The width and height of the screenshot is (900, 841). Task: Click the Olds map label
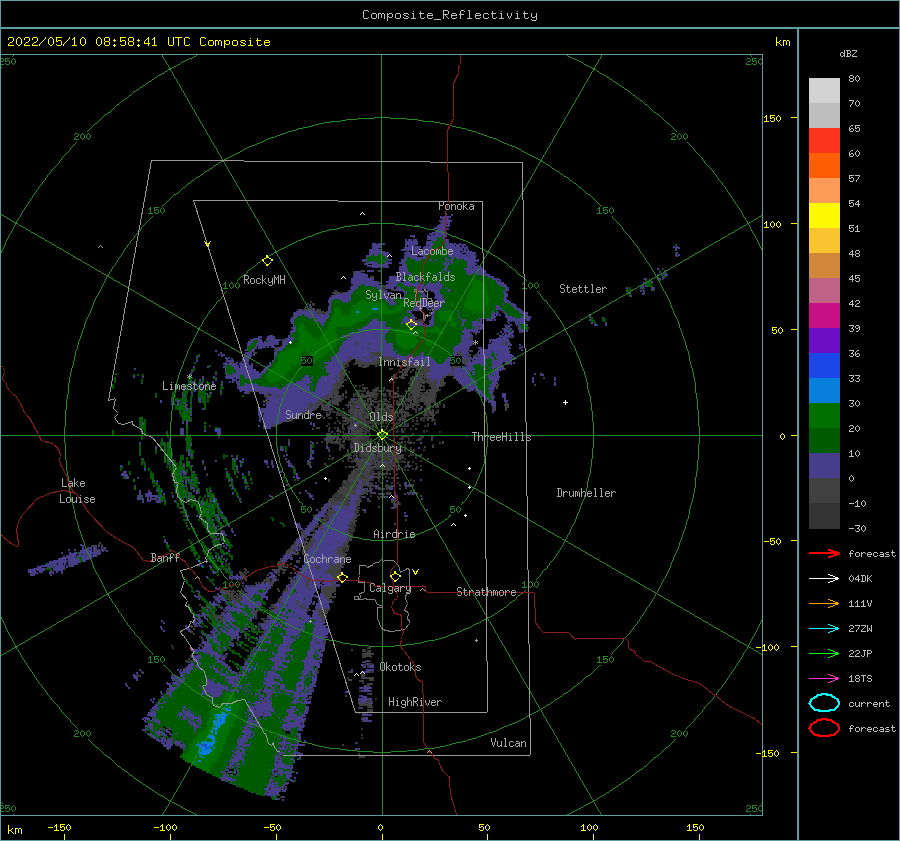381,417
